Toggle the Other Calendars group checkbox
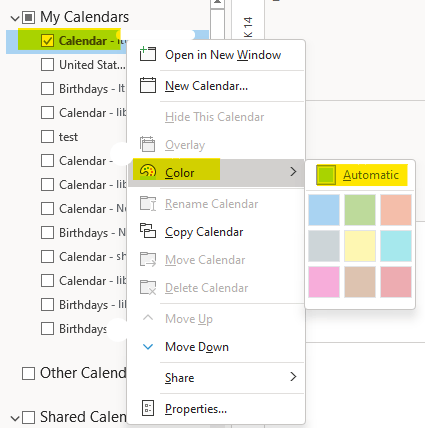Screen dimensions: 425x428 point(28,373)
